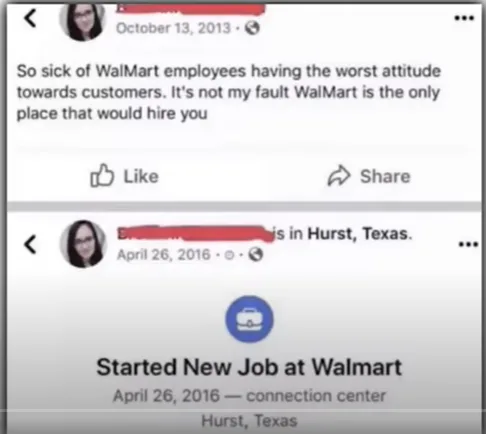The height and width of the screenshot is (434, 486).
Task: Click the blue briefcase life event icon
Action: point(249,319)
